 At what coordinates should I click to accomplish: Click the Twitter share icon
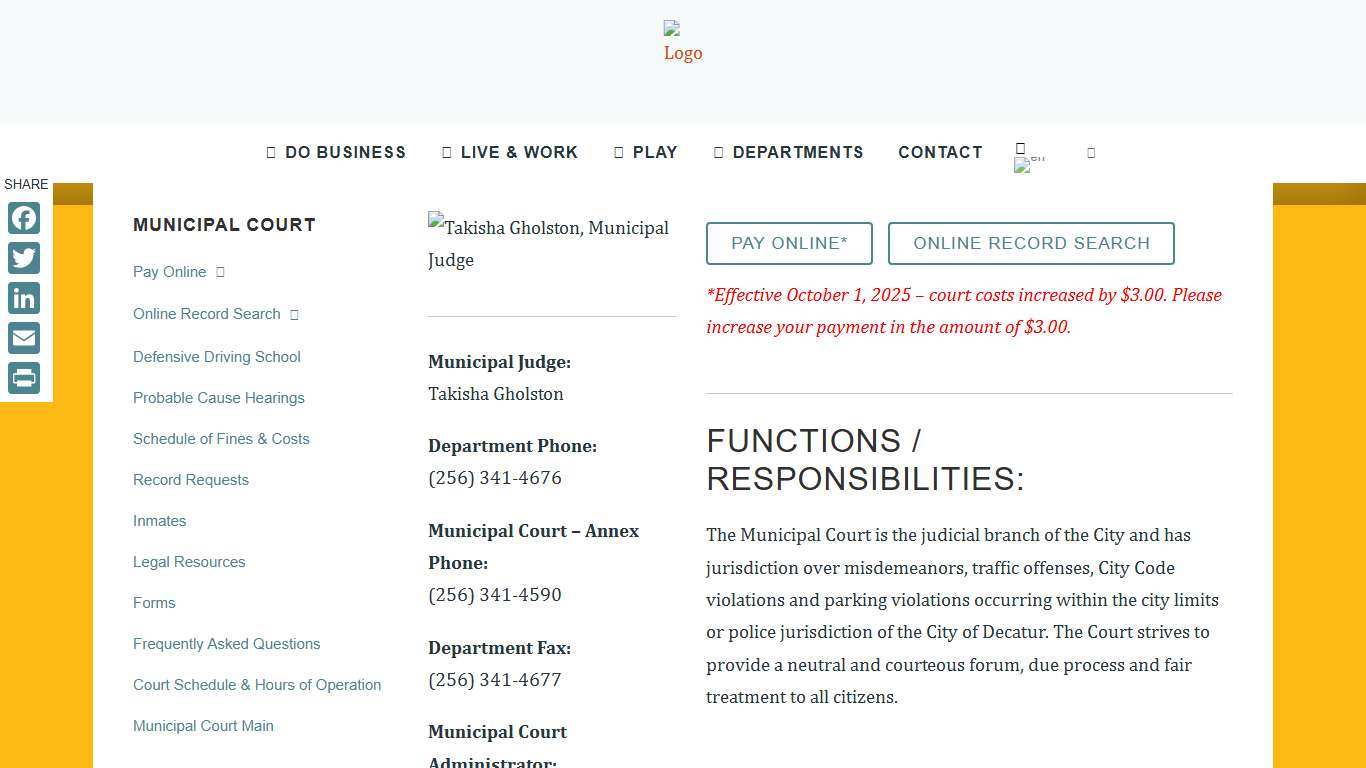click(x=24, y=258)
